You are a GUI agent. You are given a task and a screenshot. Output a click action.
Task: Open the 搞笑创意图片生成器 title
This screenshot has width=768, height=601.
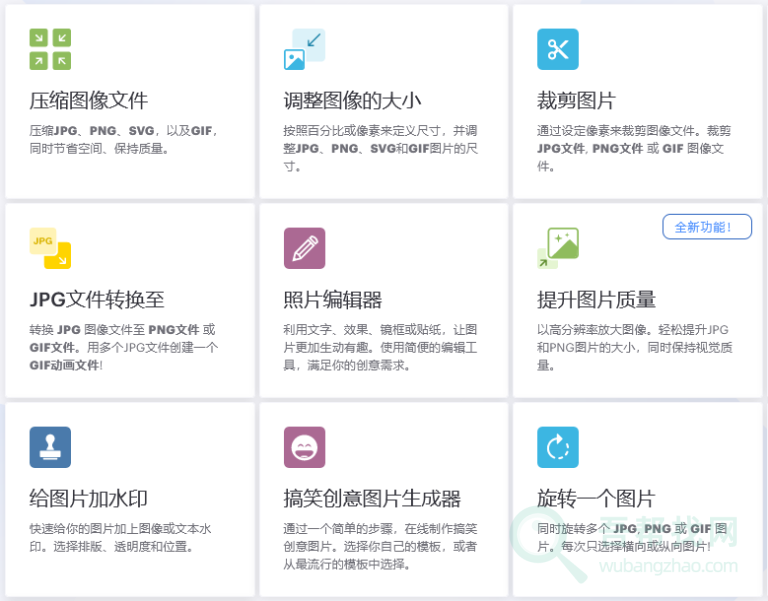[x=372, y=499]
